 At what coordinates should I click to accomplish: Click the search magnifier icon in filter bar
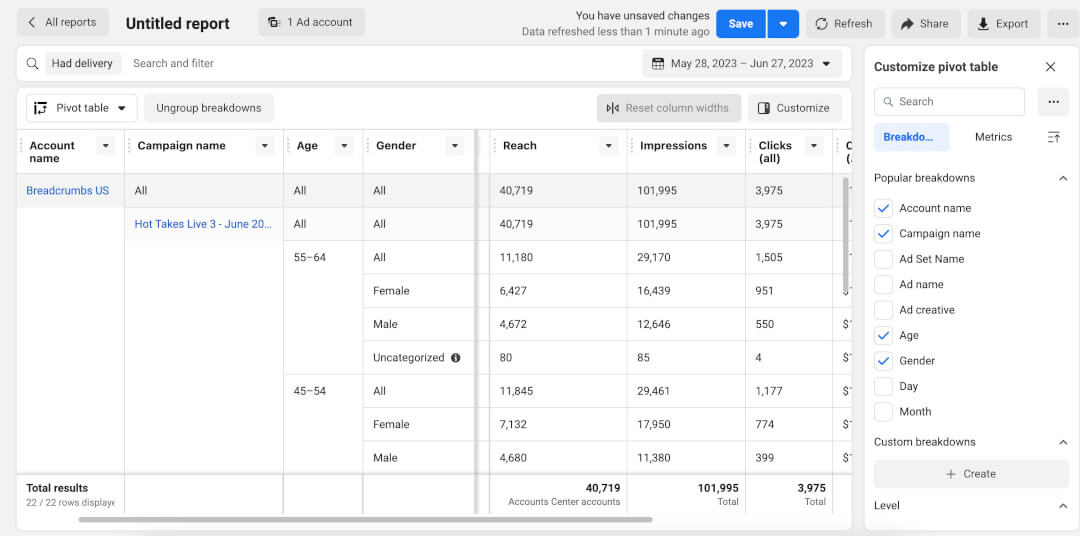pos(33,64)
